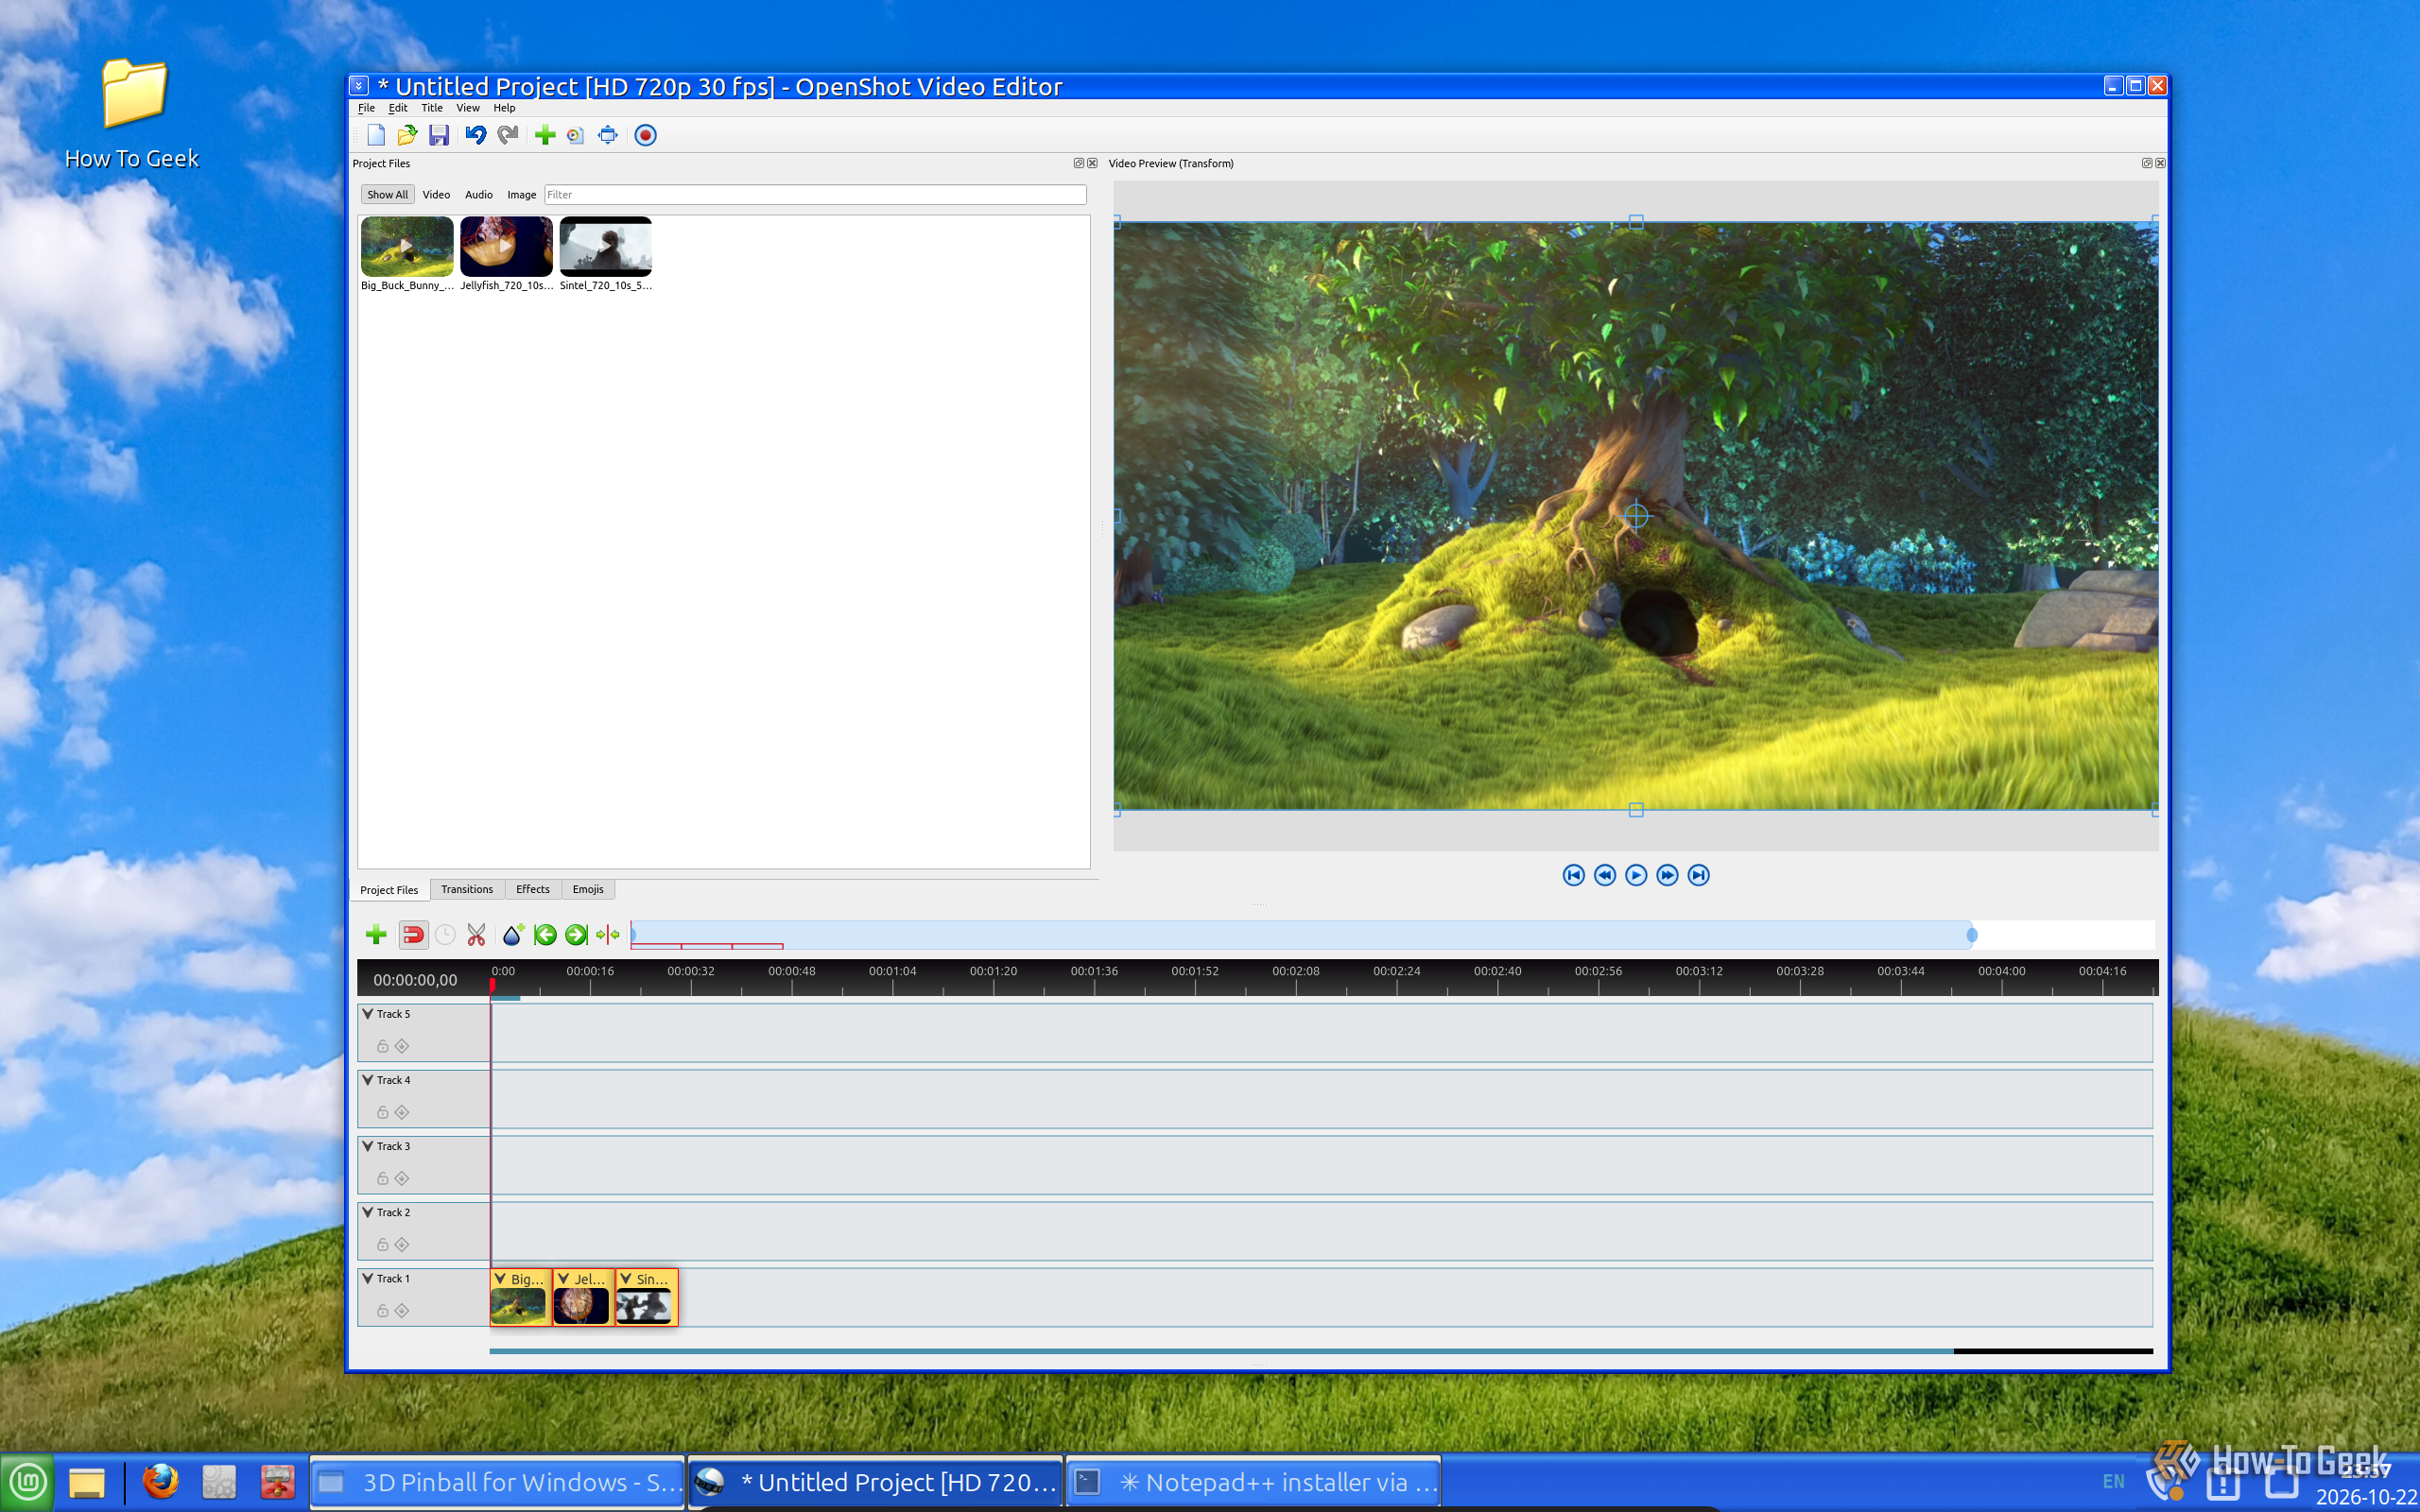2420x1512 pixels.
Task: Collapse Track 2 with its arrow
Action: [x=368, y=1212]
